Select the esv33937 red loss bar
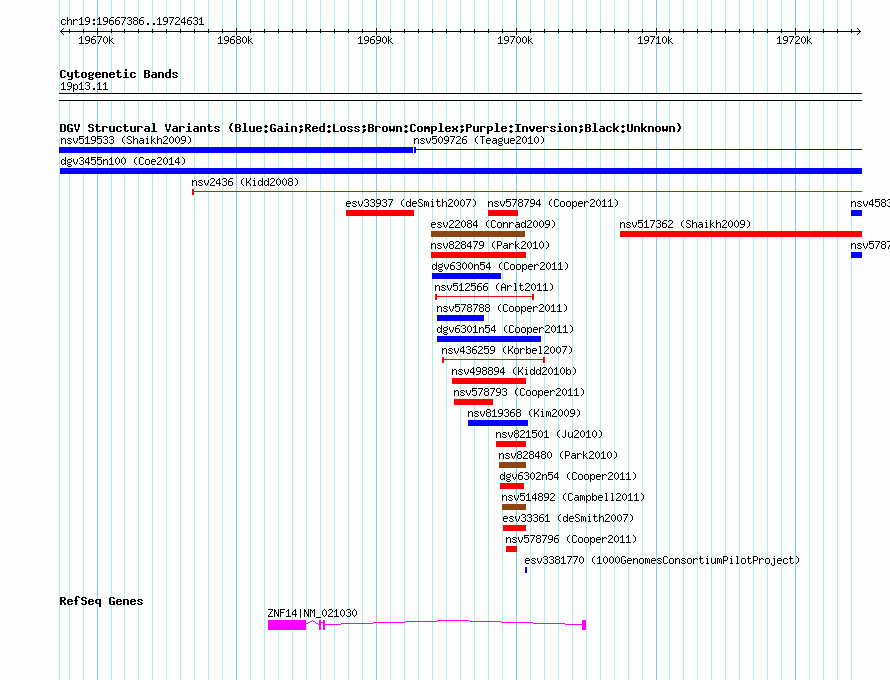 (x=380, y=213)
